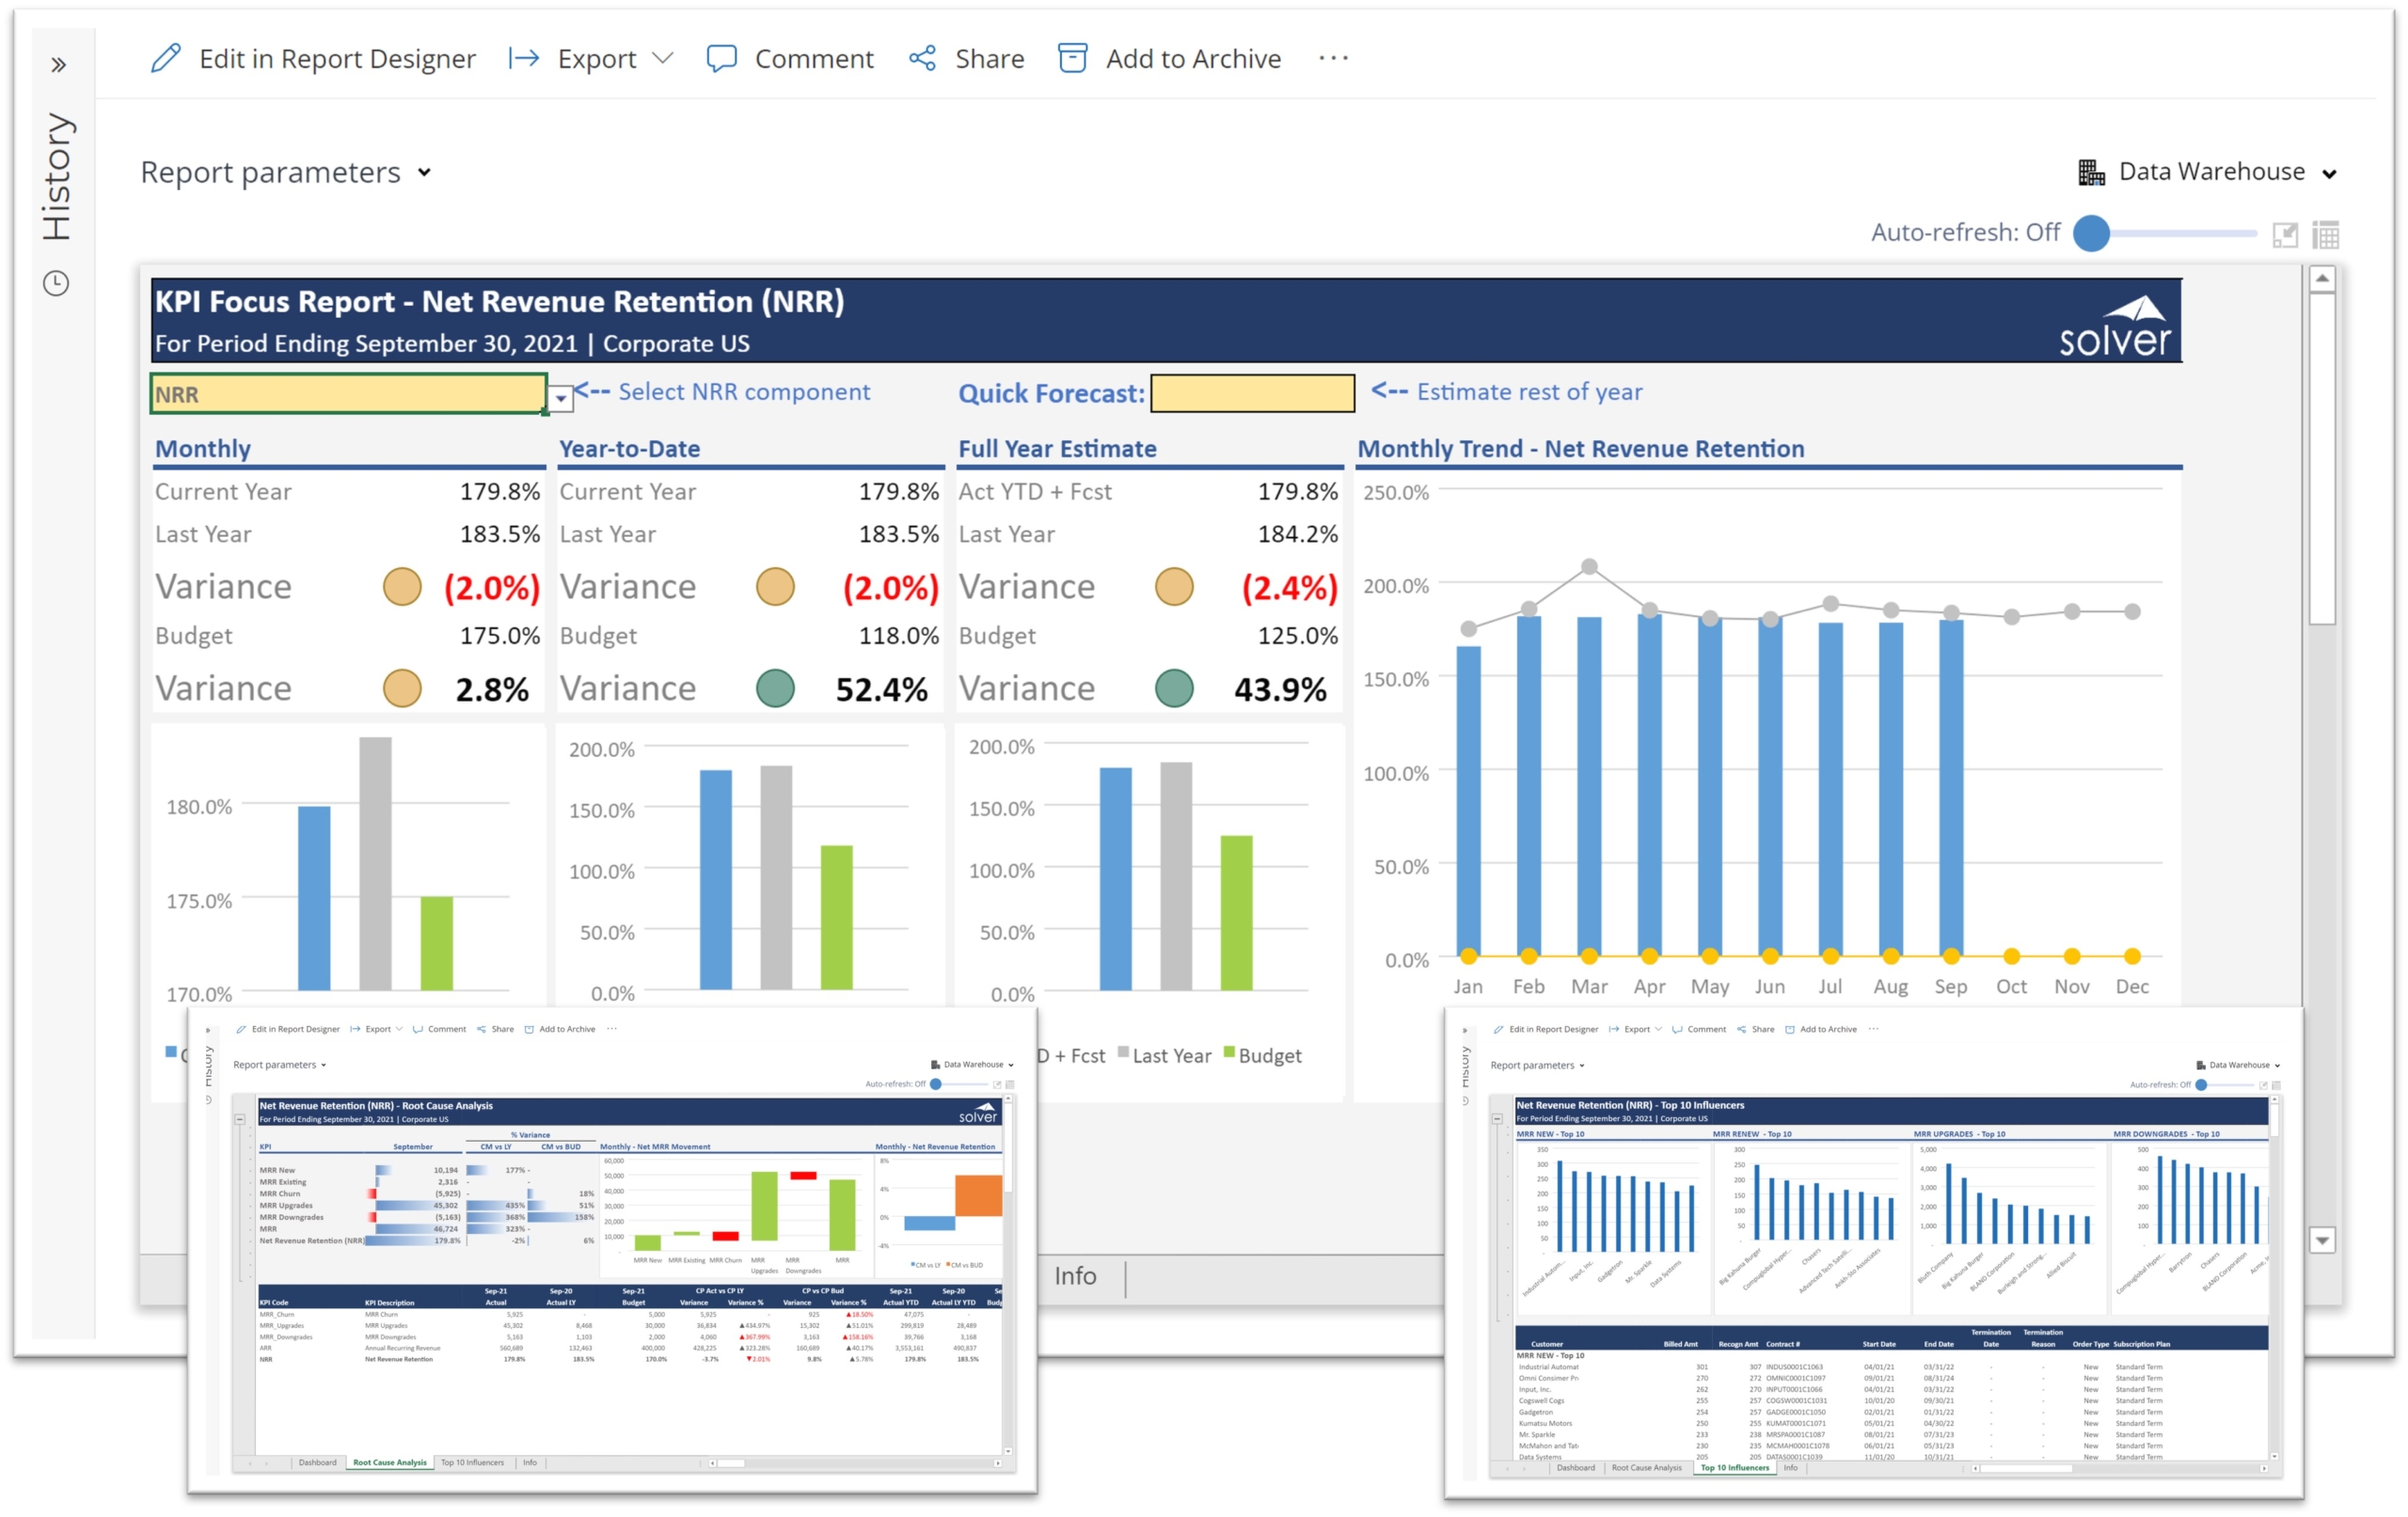
Task: Click the Edit in Report Designer pencil icon
Action: tap(166, 58)
